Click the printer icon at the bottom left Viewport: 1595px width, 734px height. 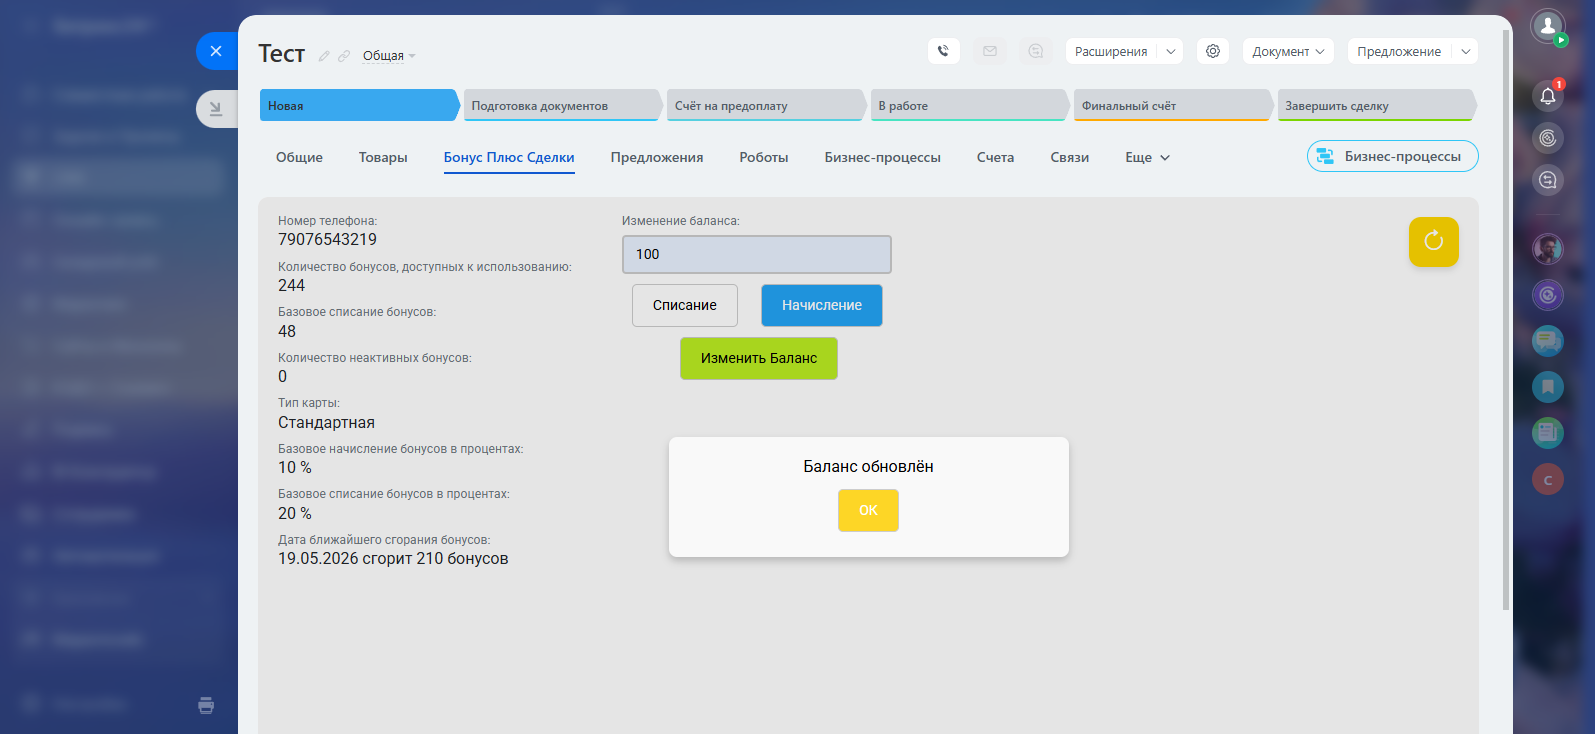[206, 705]
